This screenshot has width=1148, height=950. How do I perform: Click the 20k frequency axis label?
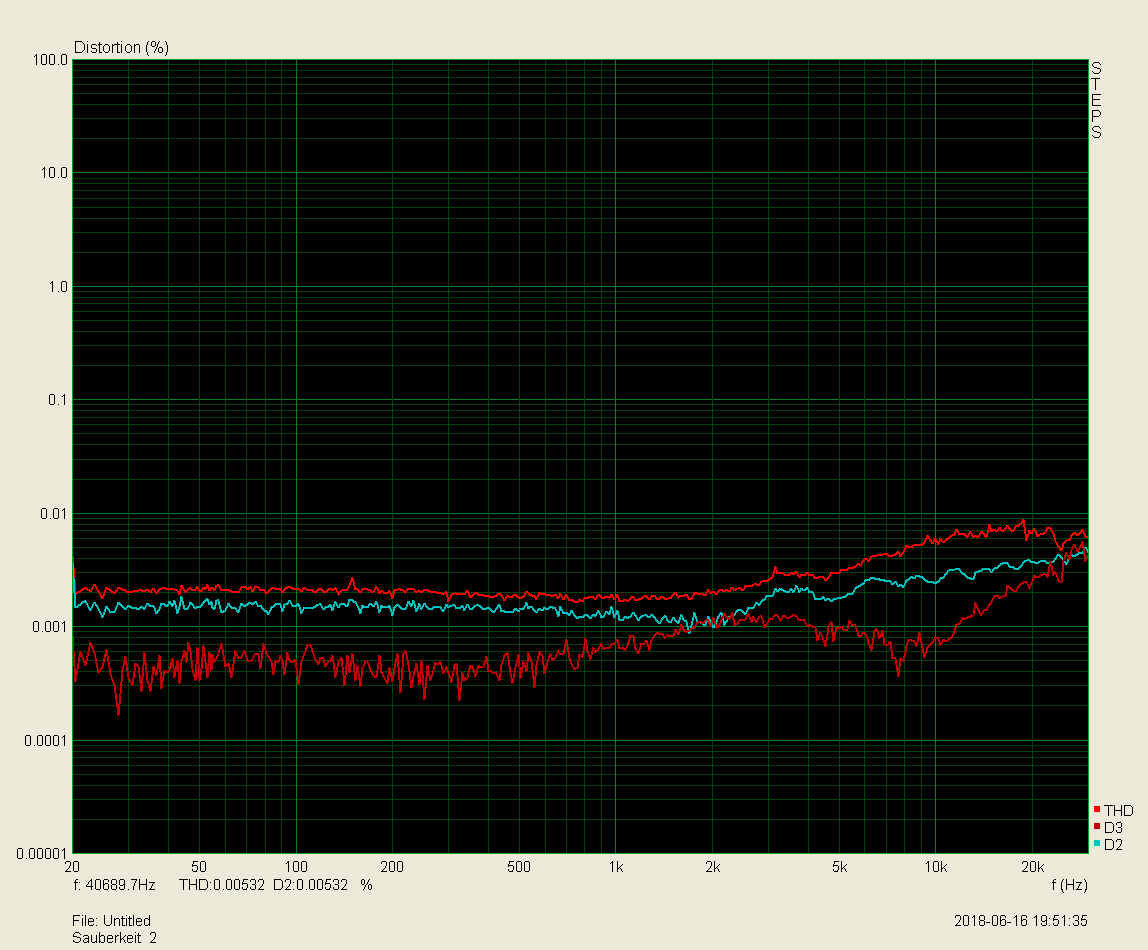(1032, 867)
